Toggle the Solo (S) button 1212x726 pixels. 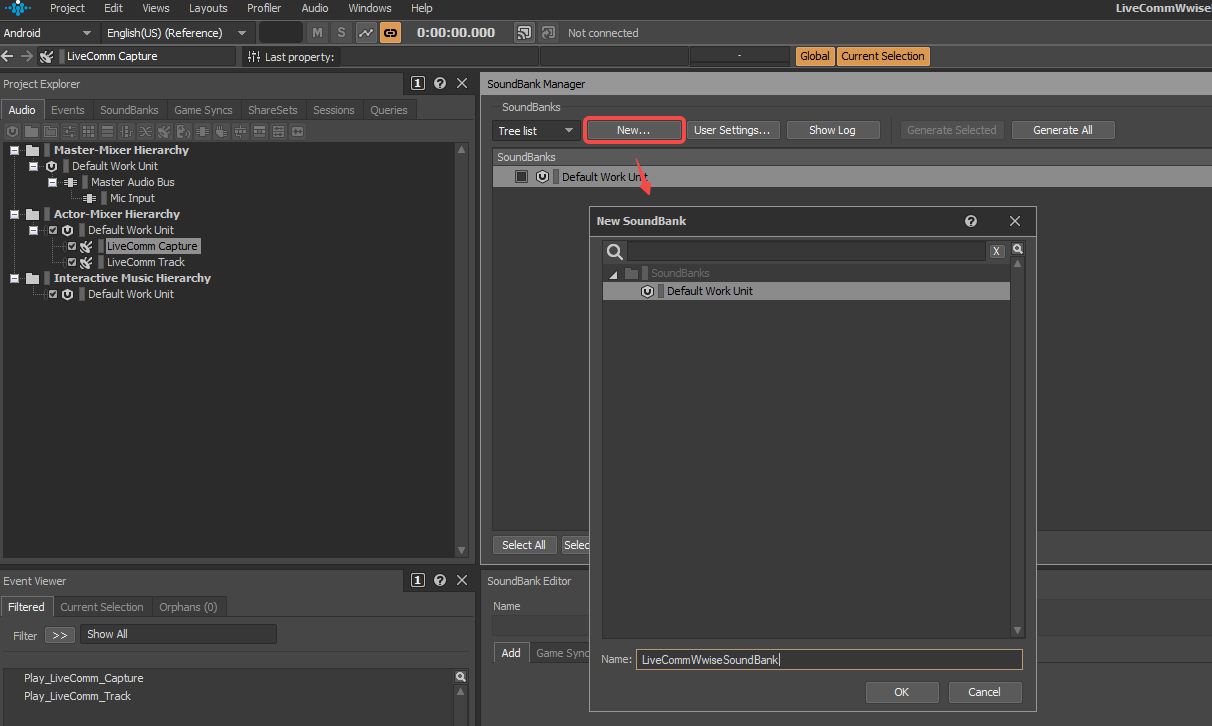[342, 33]
